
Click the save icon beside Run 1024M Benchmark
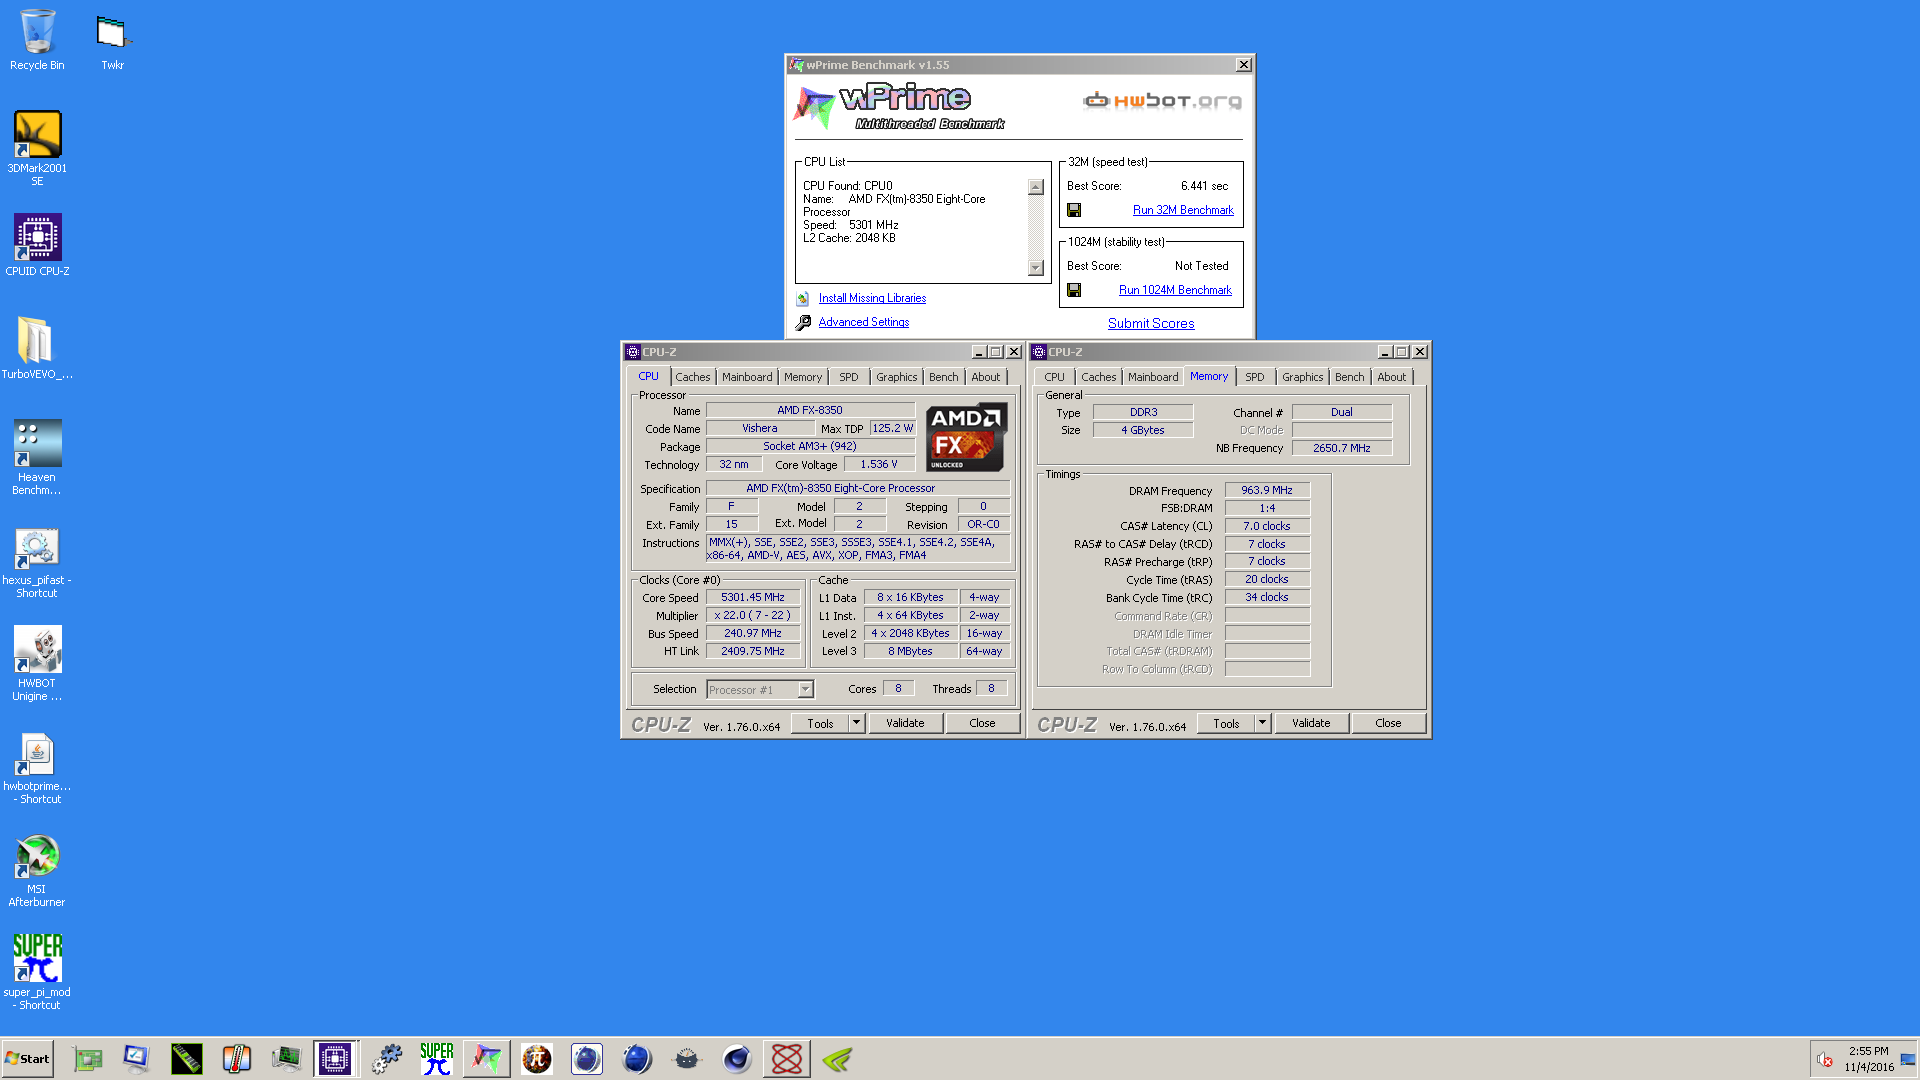1074,290
